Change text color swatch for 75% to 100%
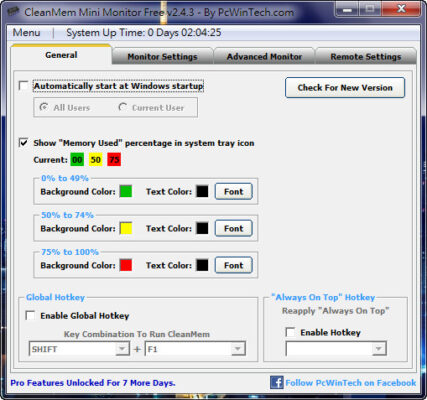The height and width of the screenshot is (400, 427). coord(202,265)
